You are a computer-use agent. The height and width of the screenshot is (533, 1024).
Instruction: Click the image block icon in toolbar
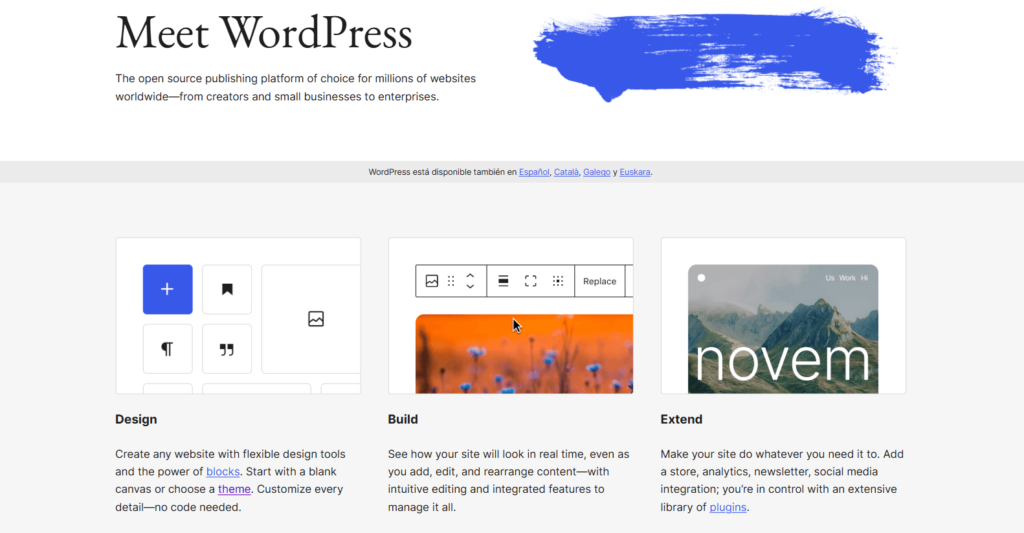click(432, 281)
